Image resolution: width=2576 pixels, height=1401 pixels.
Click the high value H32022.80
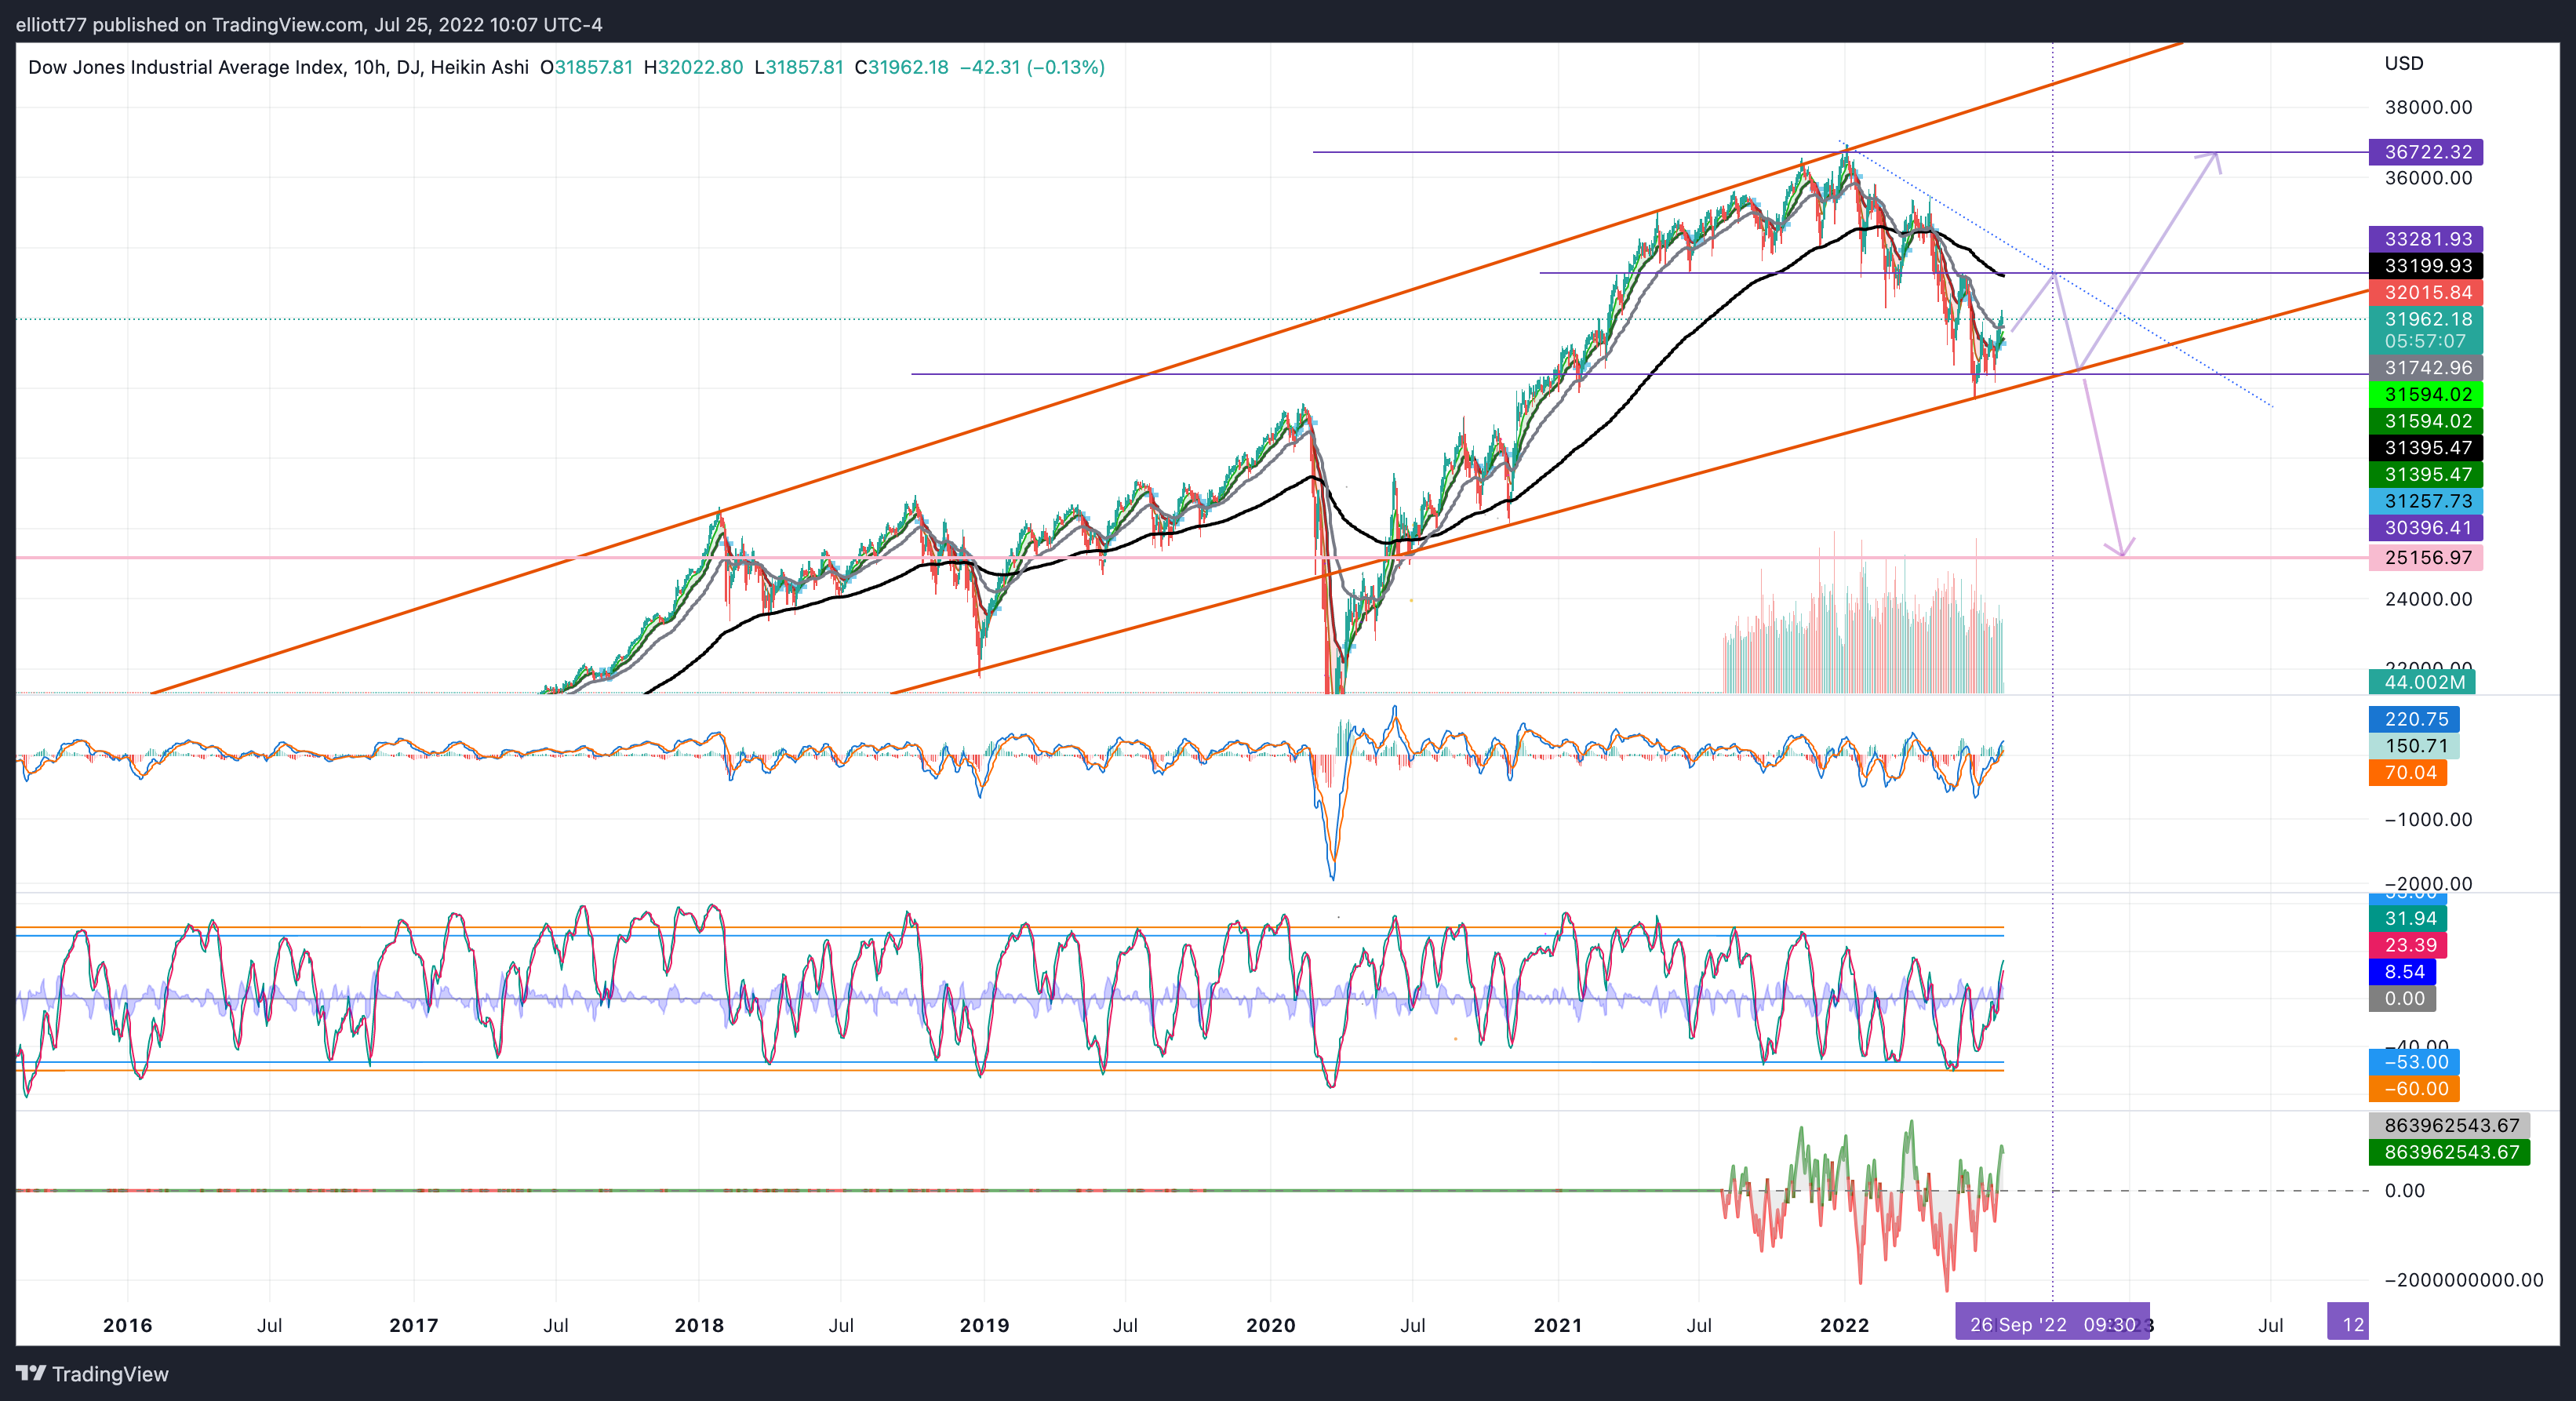(693, 67)
